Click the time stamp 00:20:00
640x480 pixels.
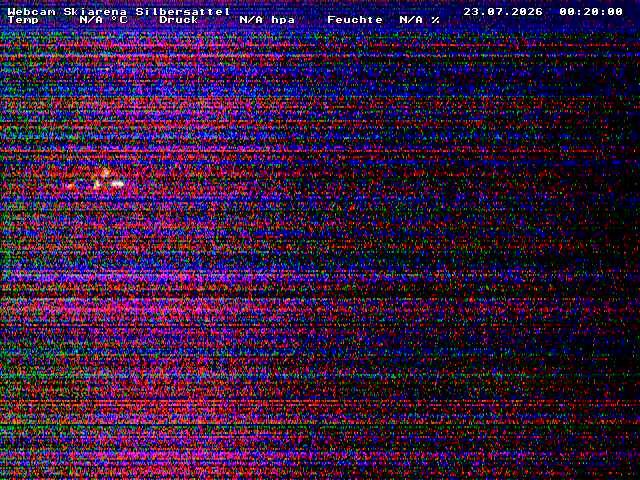[591, 11]
